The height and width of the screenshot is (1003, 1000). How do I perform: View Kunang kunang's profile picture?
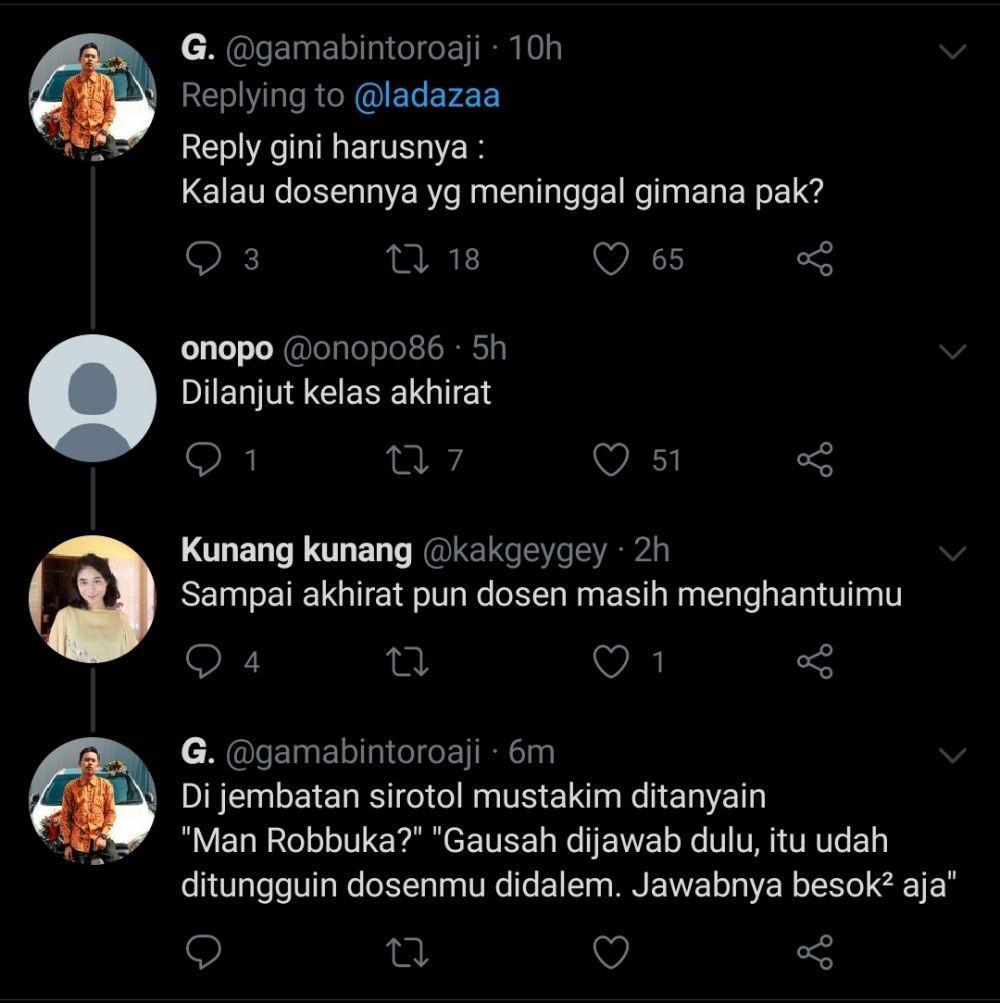click(92, 599)
